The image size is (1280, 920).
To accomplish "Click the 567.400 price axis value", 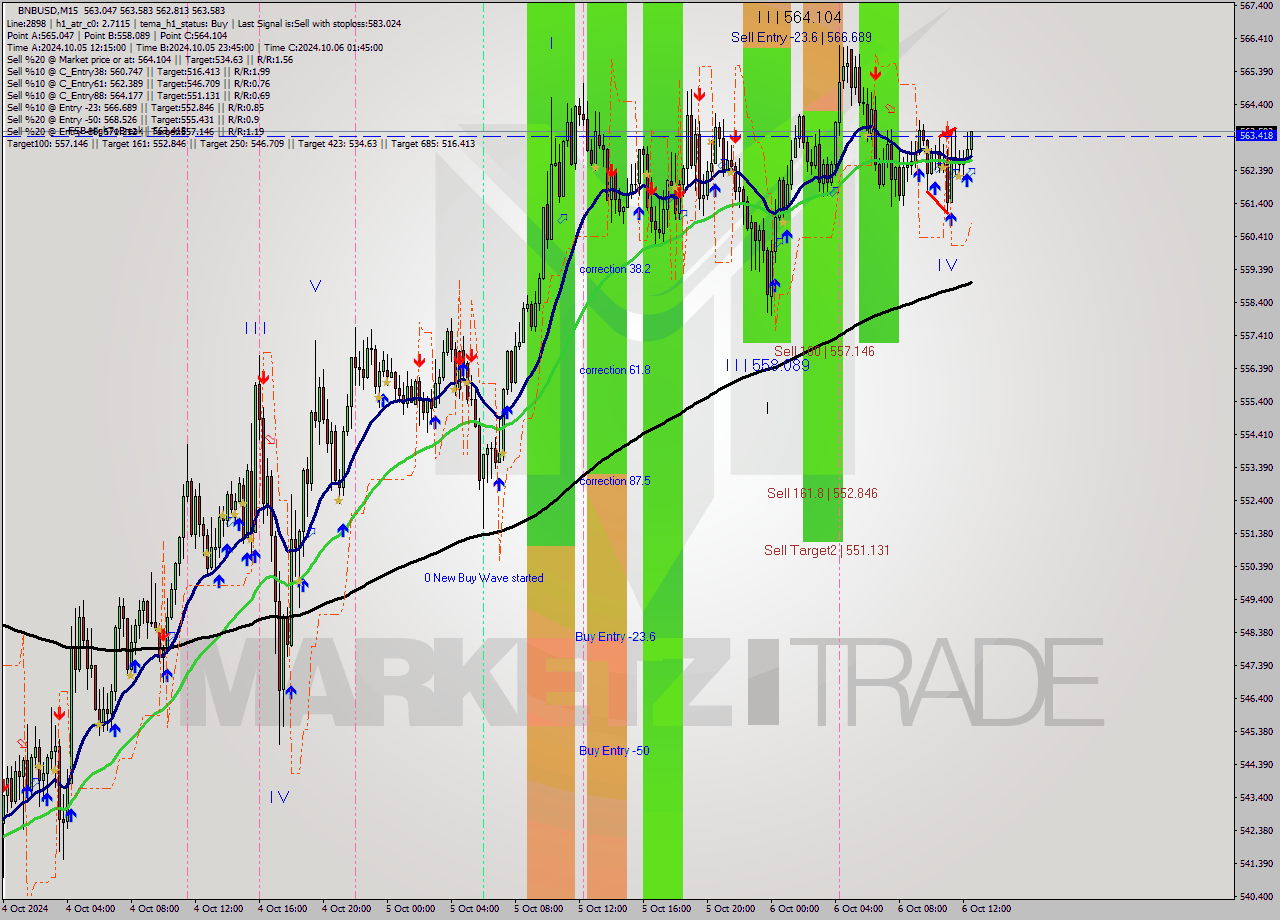I will point(1256,6).
